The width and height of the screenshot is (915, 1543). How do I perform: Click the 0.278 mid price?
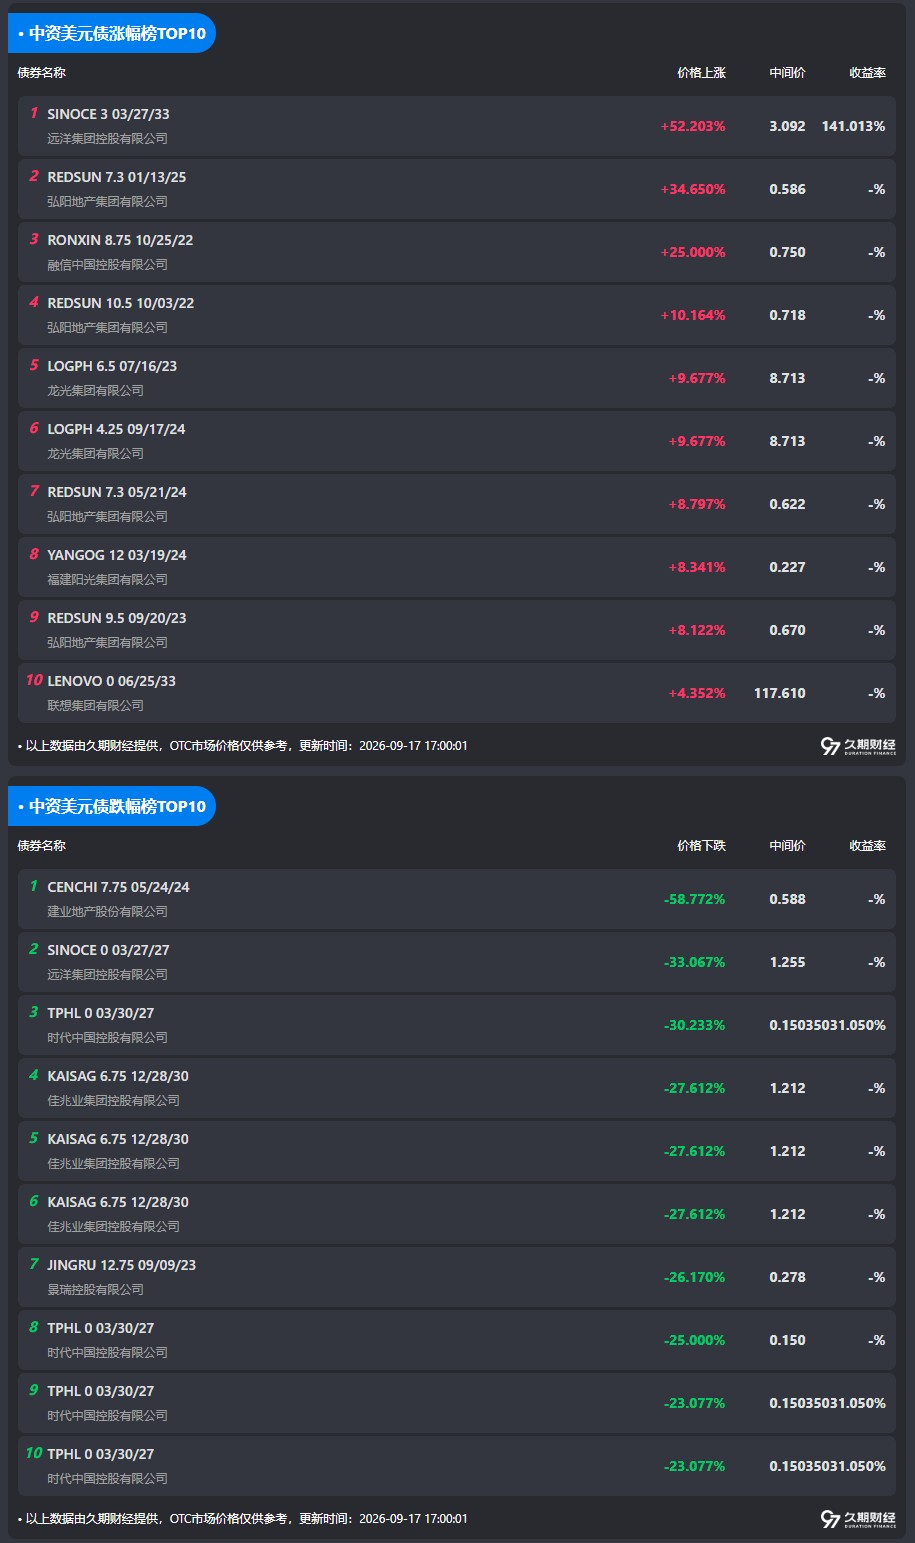(787, 1277)
